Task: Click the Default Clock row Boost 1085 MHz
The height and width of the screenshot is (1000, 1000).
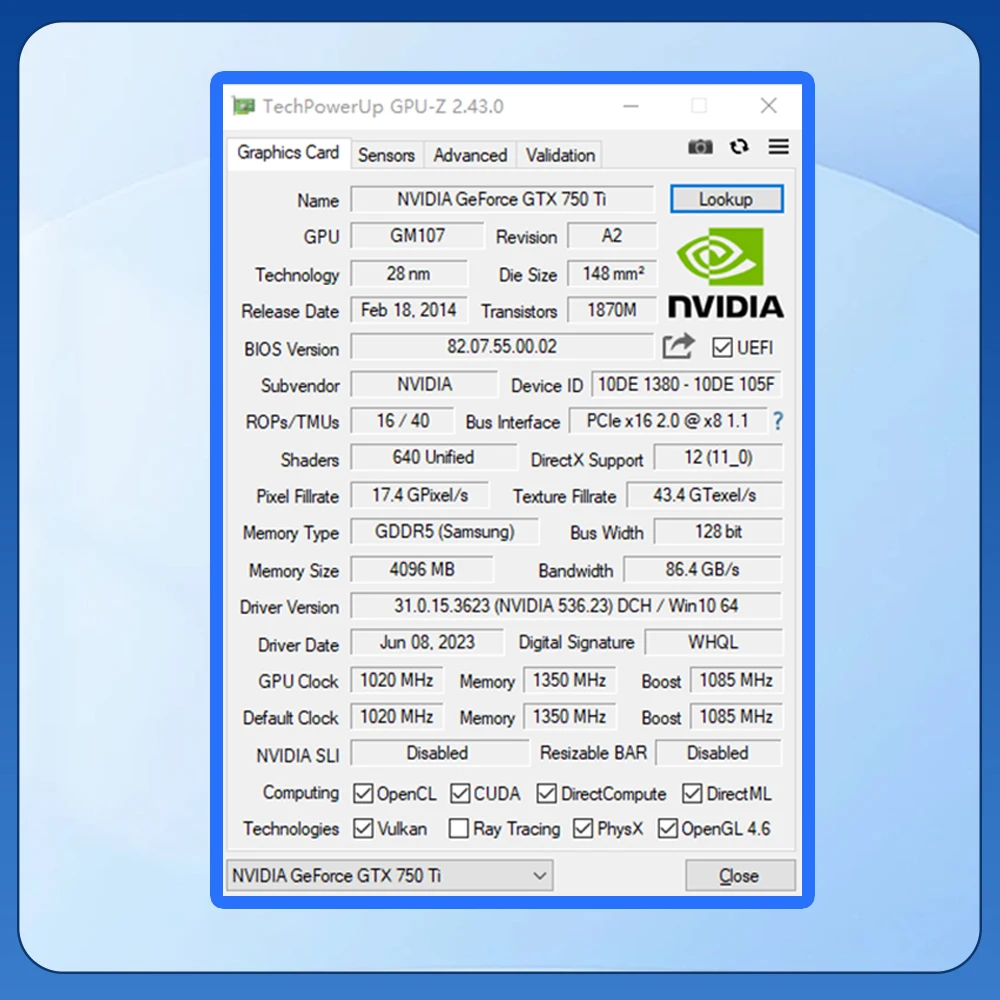Action: [x=737, y=716]
